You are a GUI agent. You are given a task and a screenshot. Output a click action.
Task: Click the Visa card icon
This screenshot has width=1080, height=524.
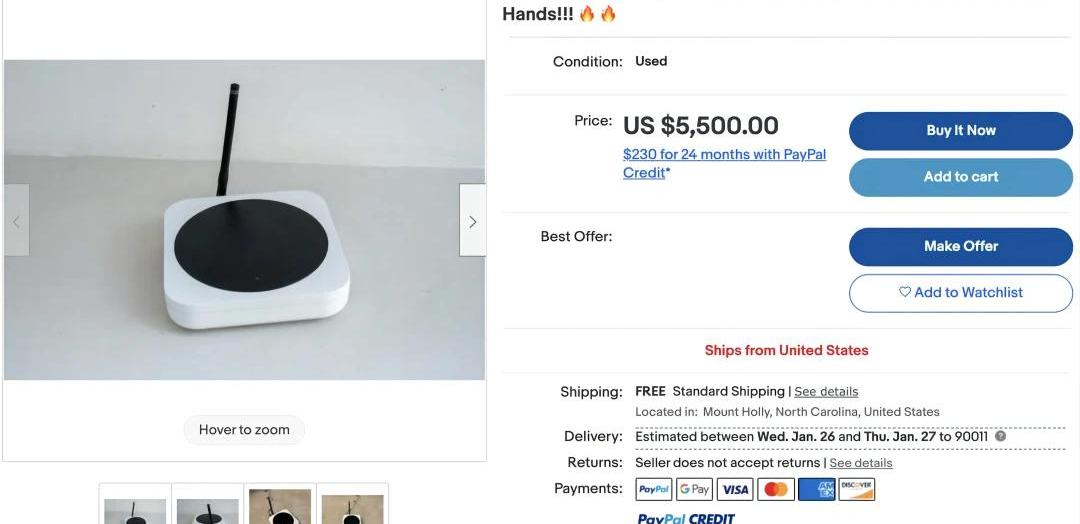click(735, 489)
